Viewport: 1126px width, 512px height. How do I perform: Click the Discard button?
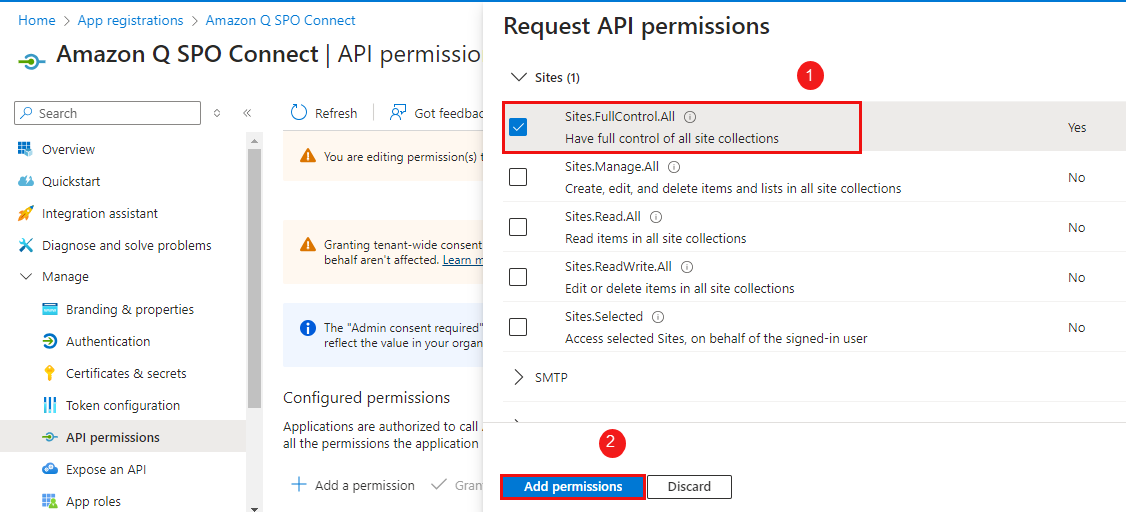click(689, 487)
